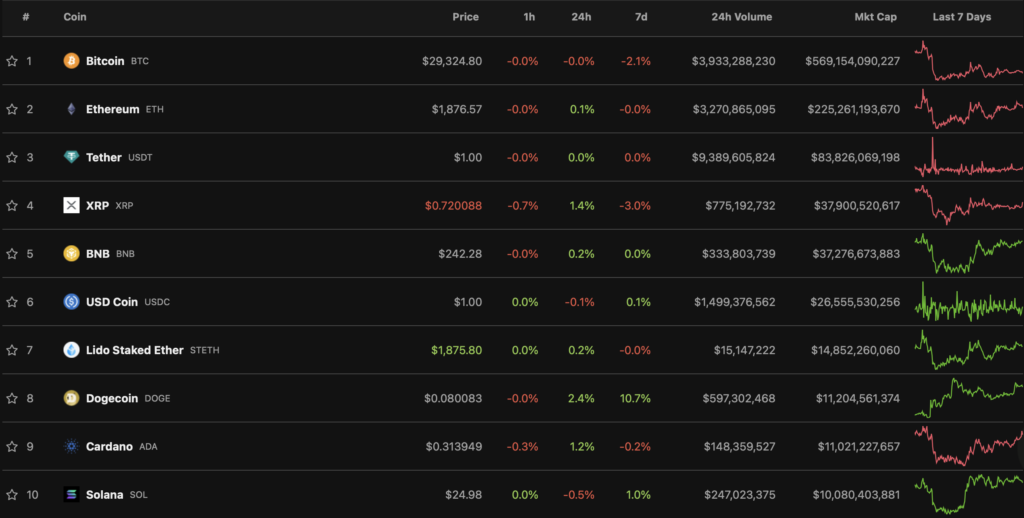The width and height of the screenshot is (1024, 518).
Task: Click Dogecoin 7d change 10.7%
Action: tap(635, 398)
